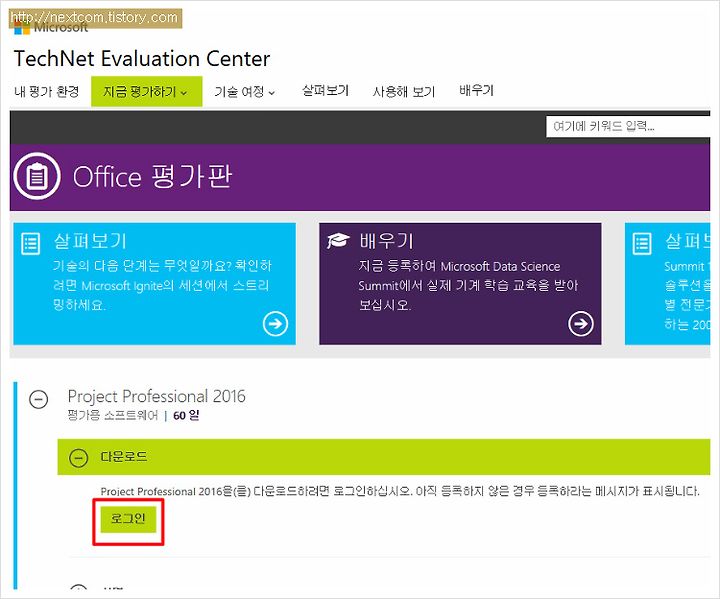
Task: Click the list icon in the partially visible Summit card
Action: (x=642, y=243)
